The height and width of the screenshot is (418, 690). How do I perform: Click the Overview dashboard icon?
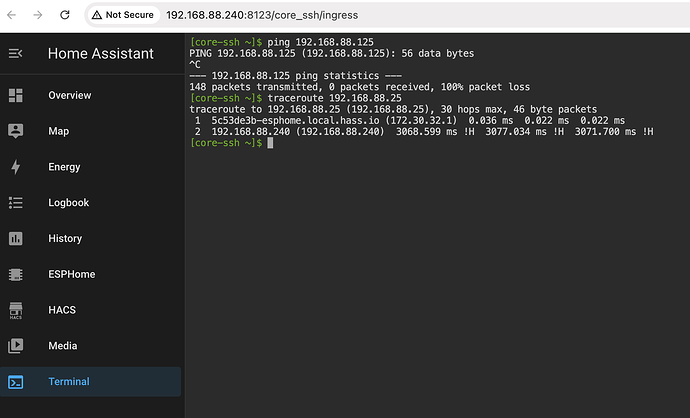pyautogui.click(x=15, y=95)
